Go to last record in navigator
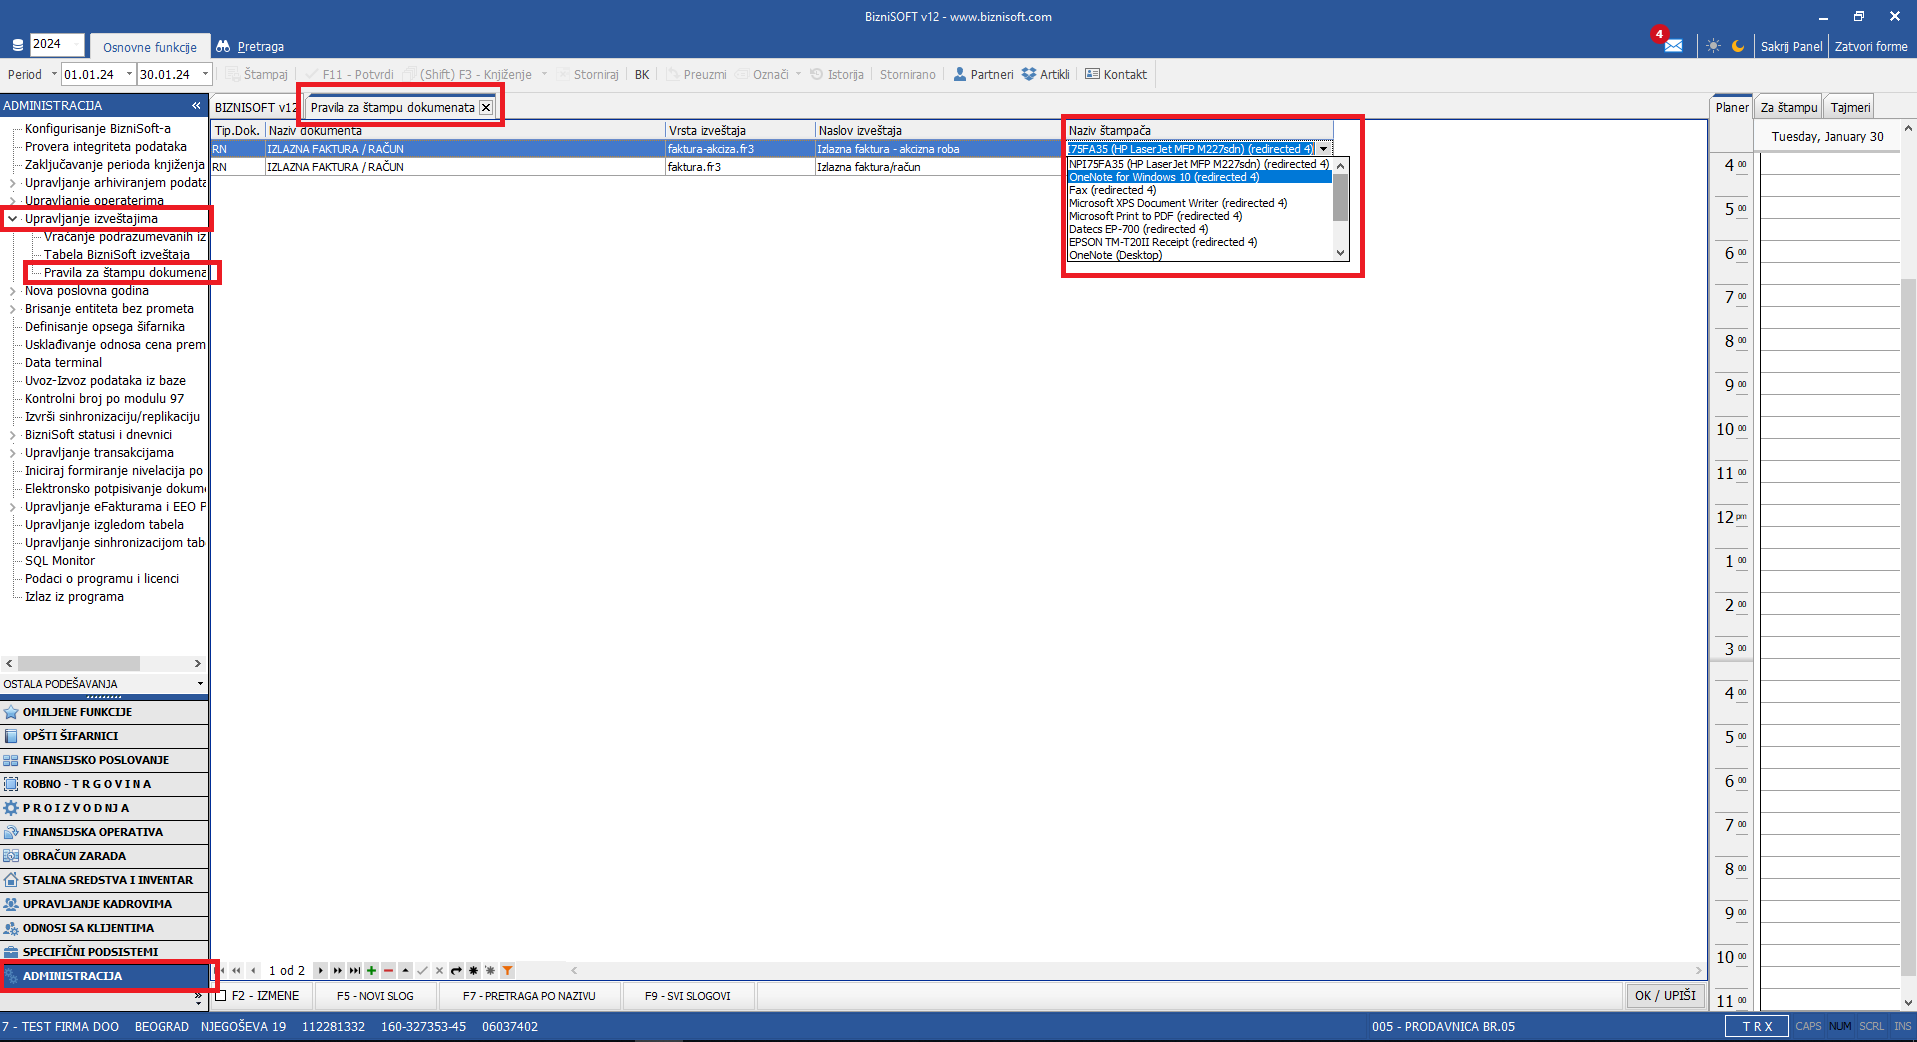The image size is (1917, 1042). tap(354, 970)
